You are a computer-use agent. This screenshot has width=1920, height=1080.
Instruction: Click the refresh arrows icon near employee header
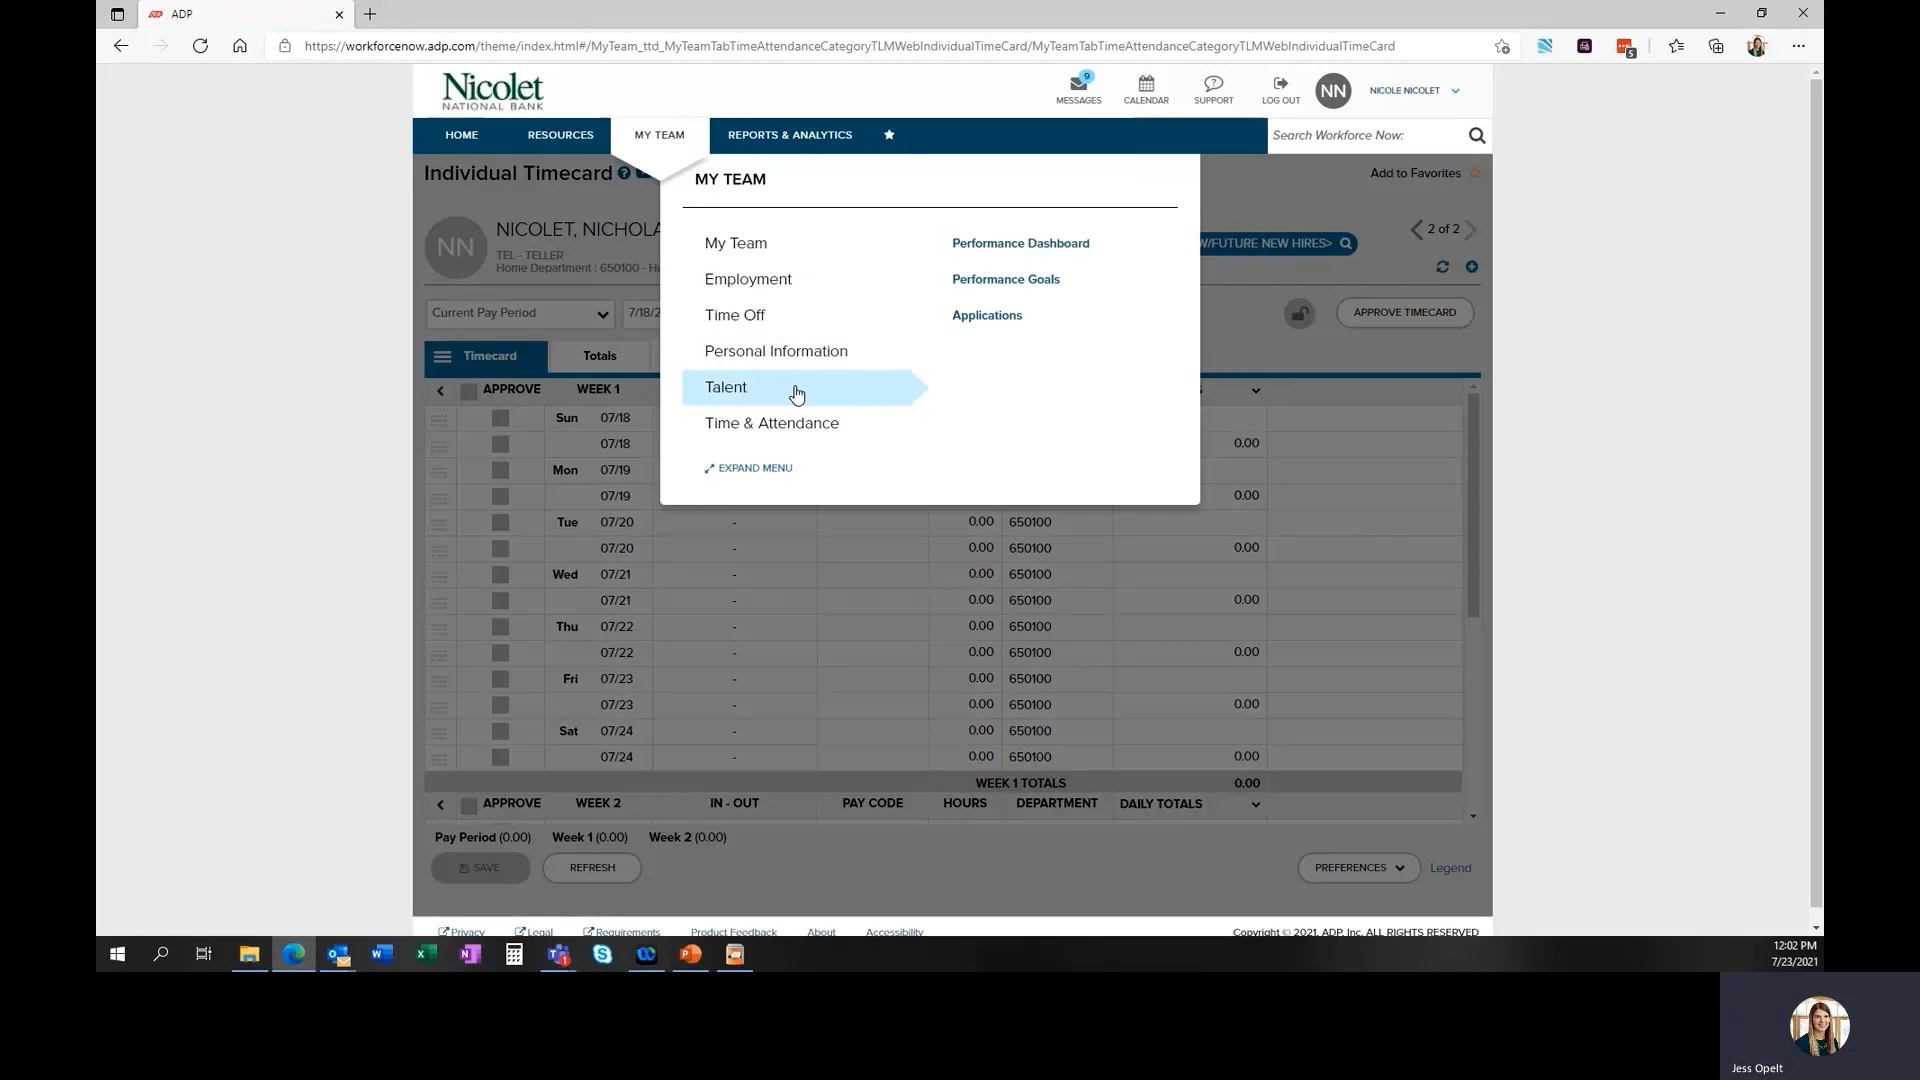[x=1442, y=267]
